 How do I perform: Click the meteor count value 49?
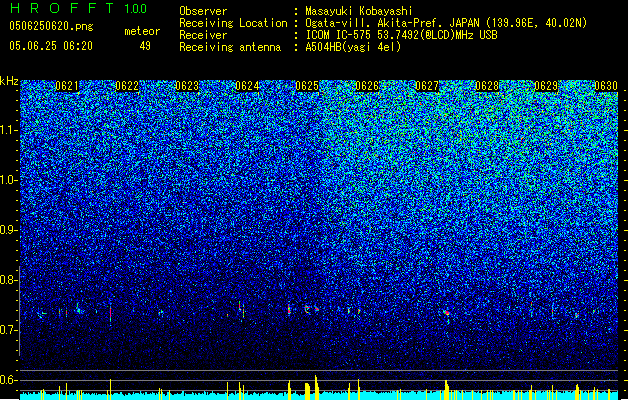coord(145,46)
